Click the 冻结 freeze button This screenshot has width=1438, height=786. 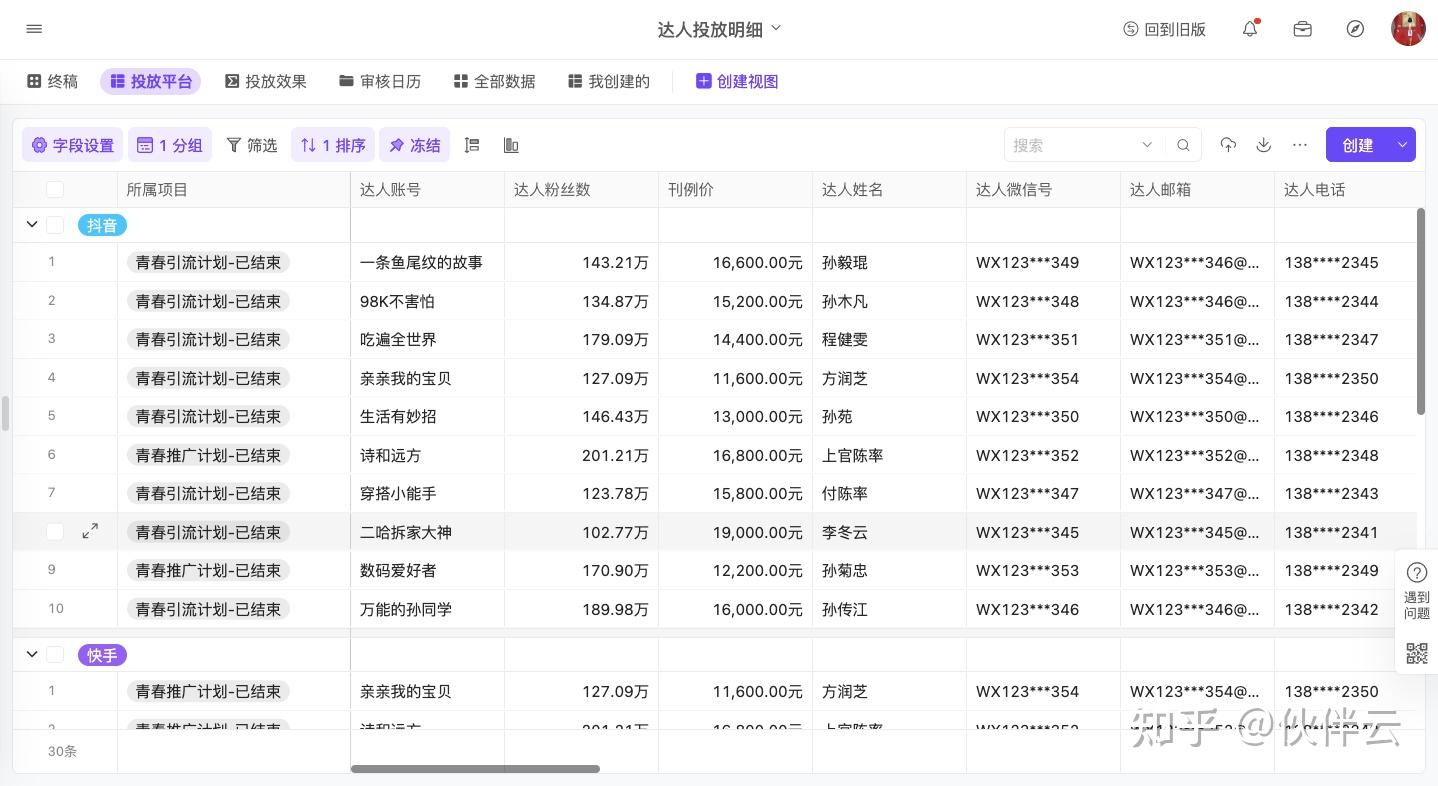[x=414, y=145]
